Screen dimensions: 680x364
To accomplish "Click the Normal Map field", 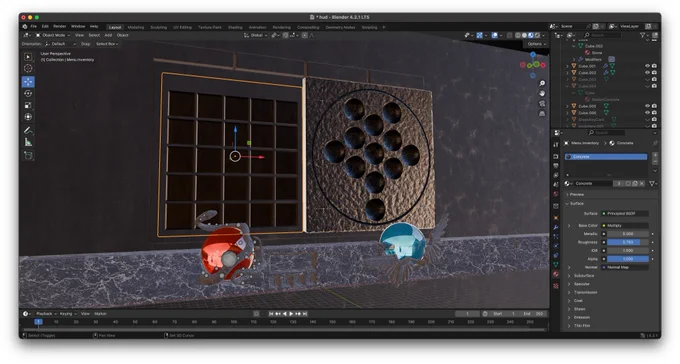I will [624, 267].
